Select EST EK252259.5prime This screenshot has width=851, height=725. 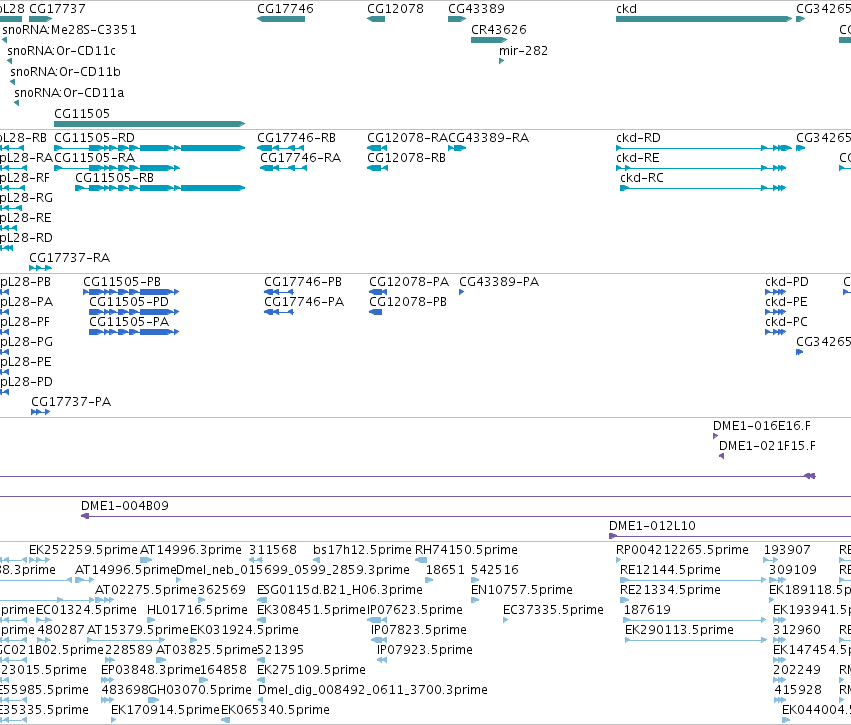point(83,550)
